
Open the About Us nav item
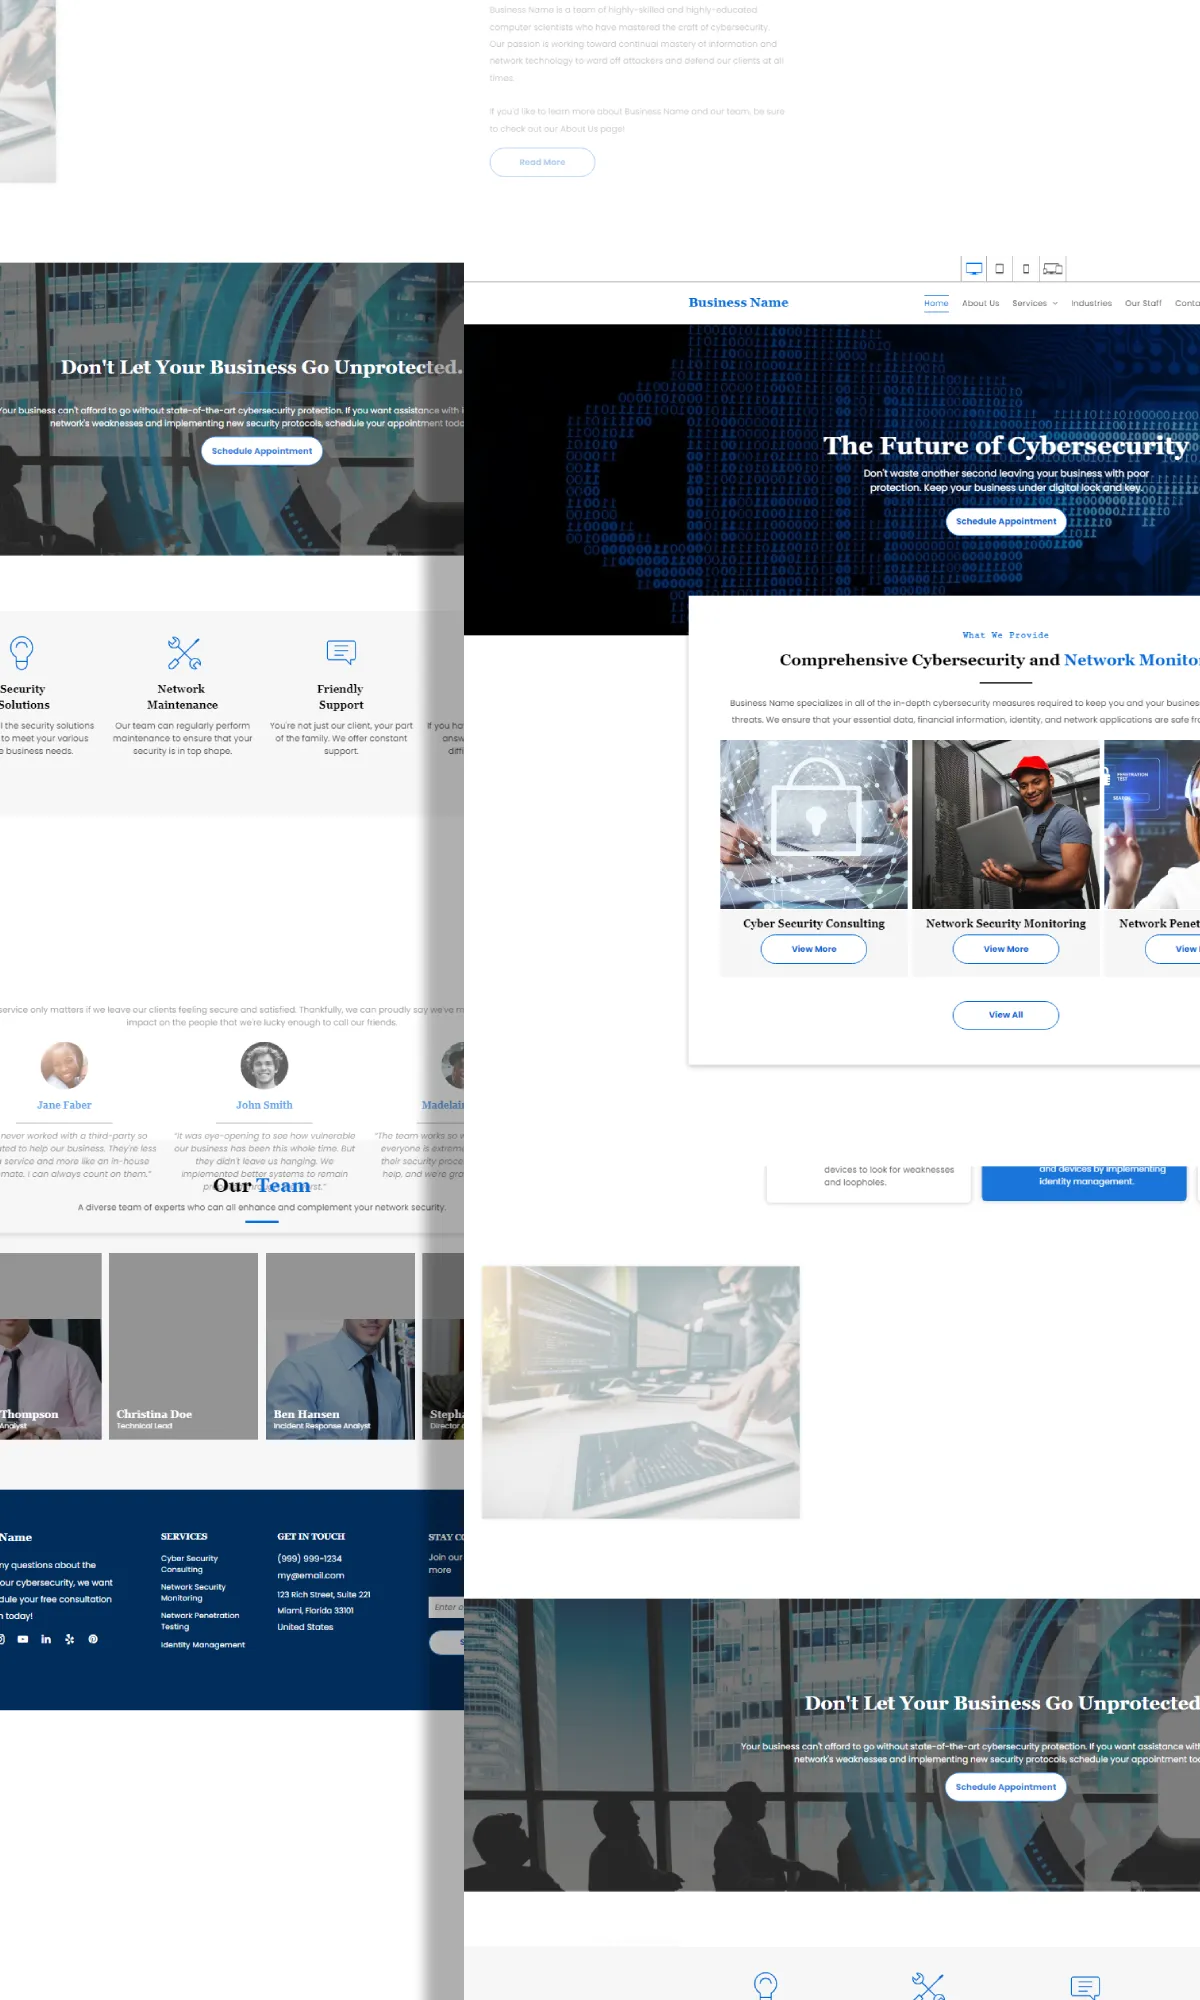[x=980, y=303]
